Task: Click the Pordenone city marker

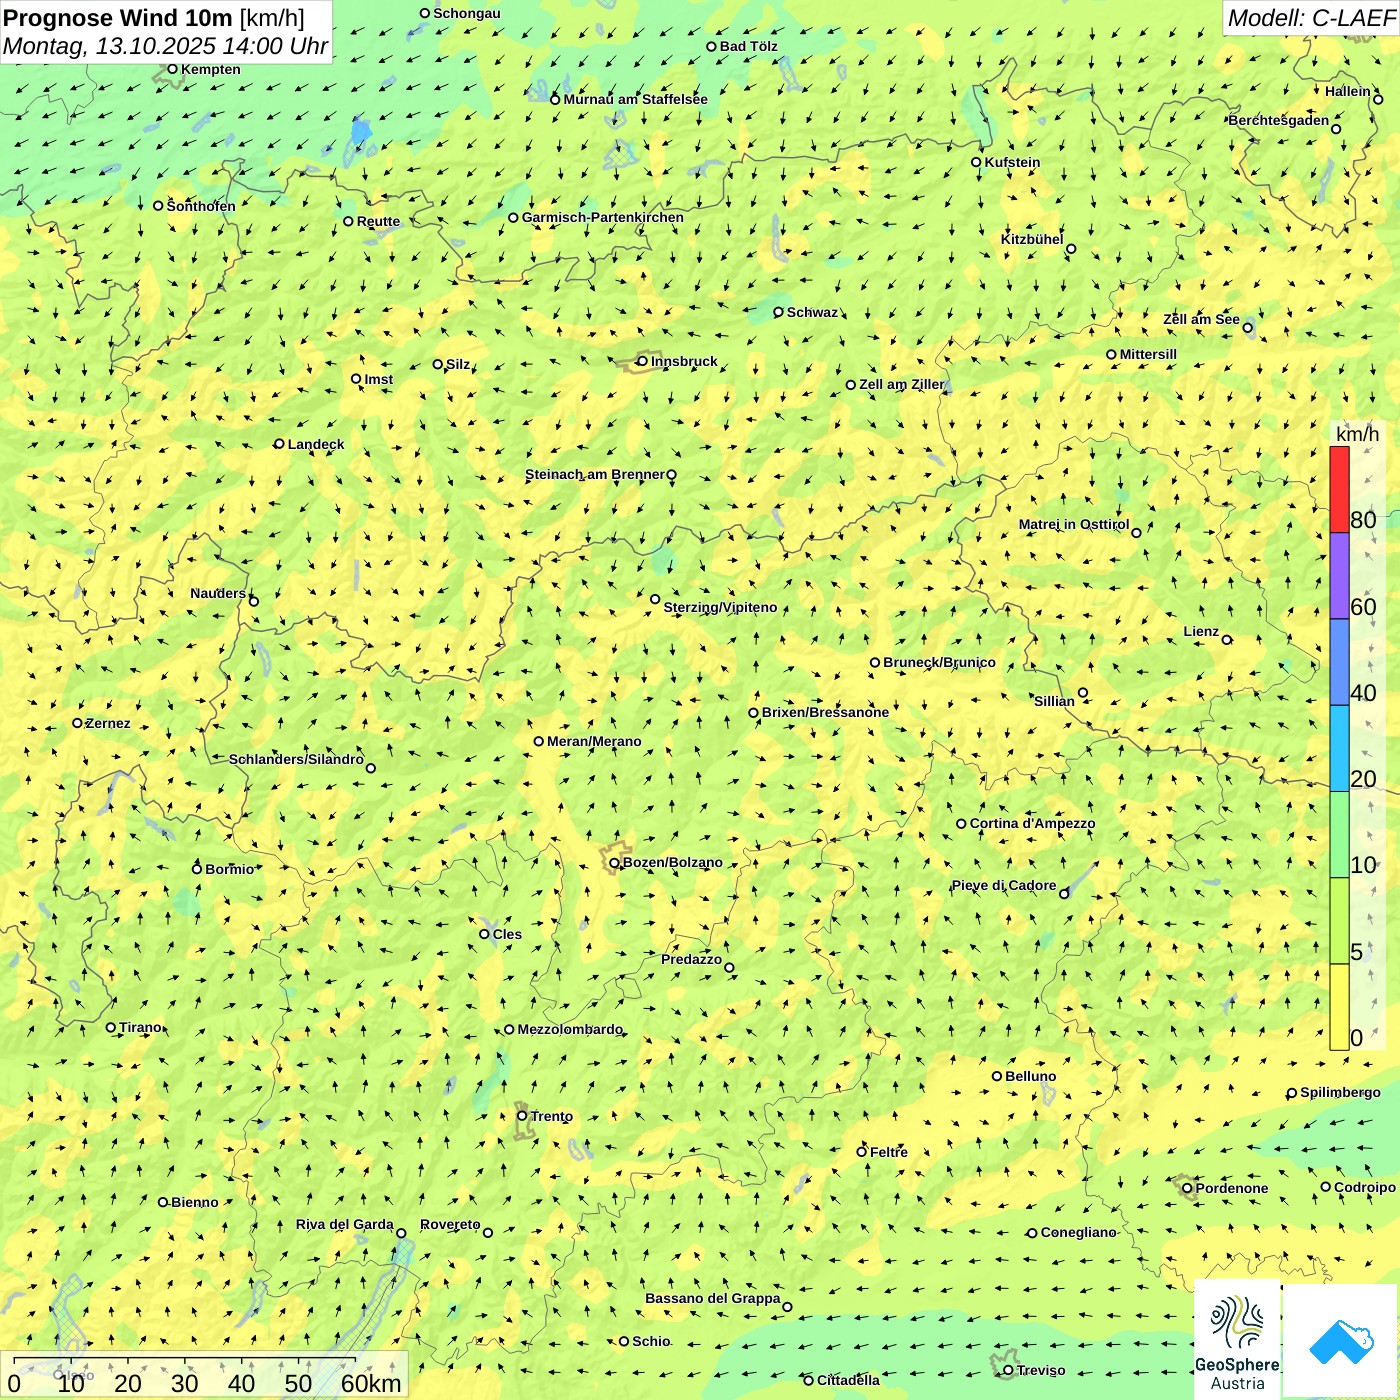Action: pos(1187,1188)
